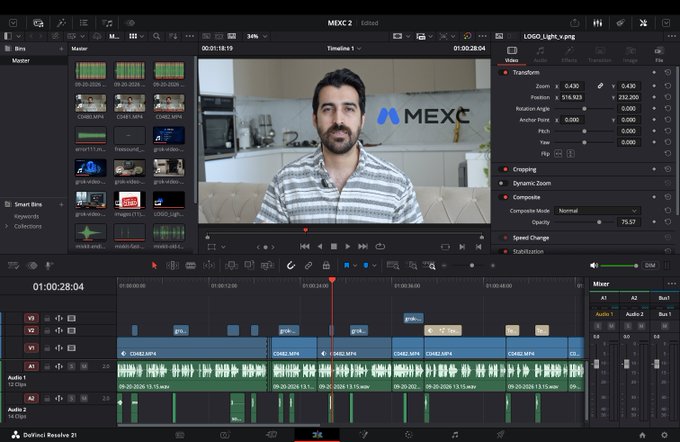Activate the trim edit mode tool

click(x=172, y=265)
